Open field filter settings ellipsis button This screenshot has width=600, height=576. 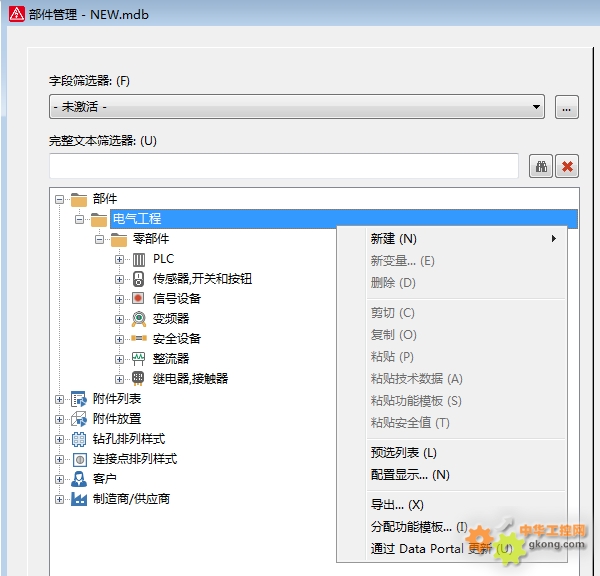tap(567, 107)
